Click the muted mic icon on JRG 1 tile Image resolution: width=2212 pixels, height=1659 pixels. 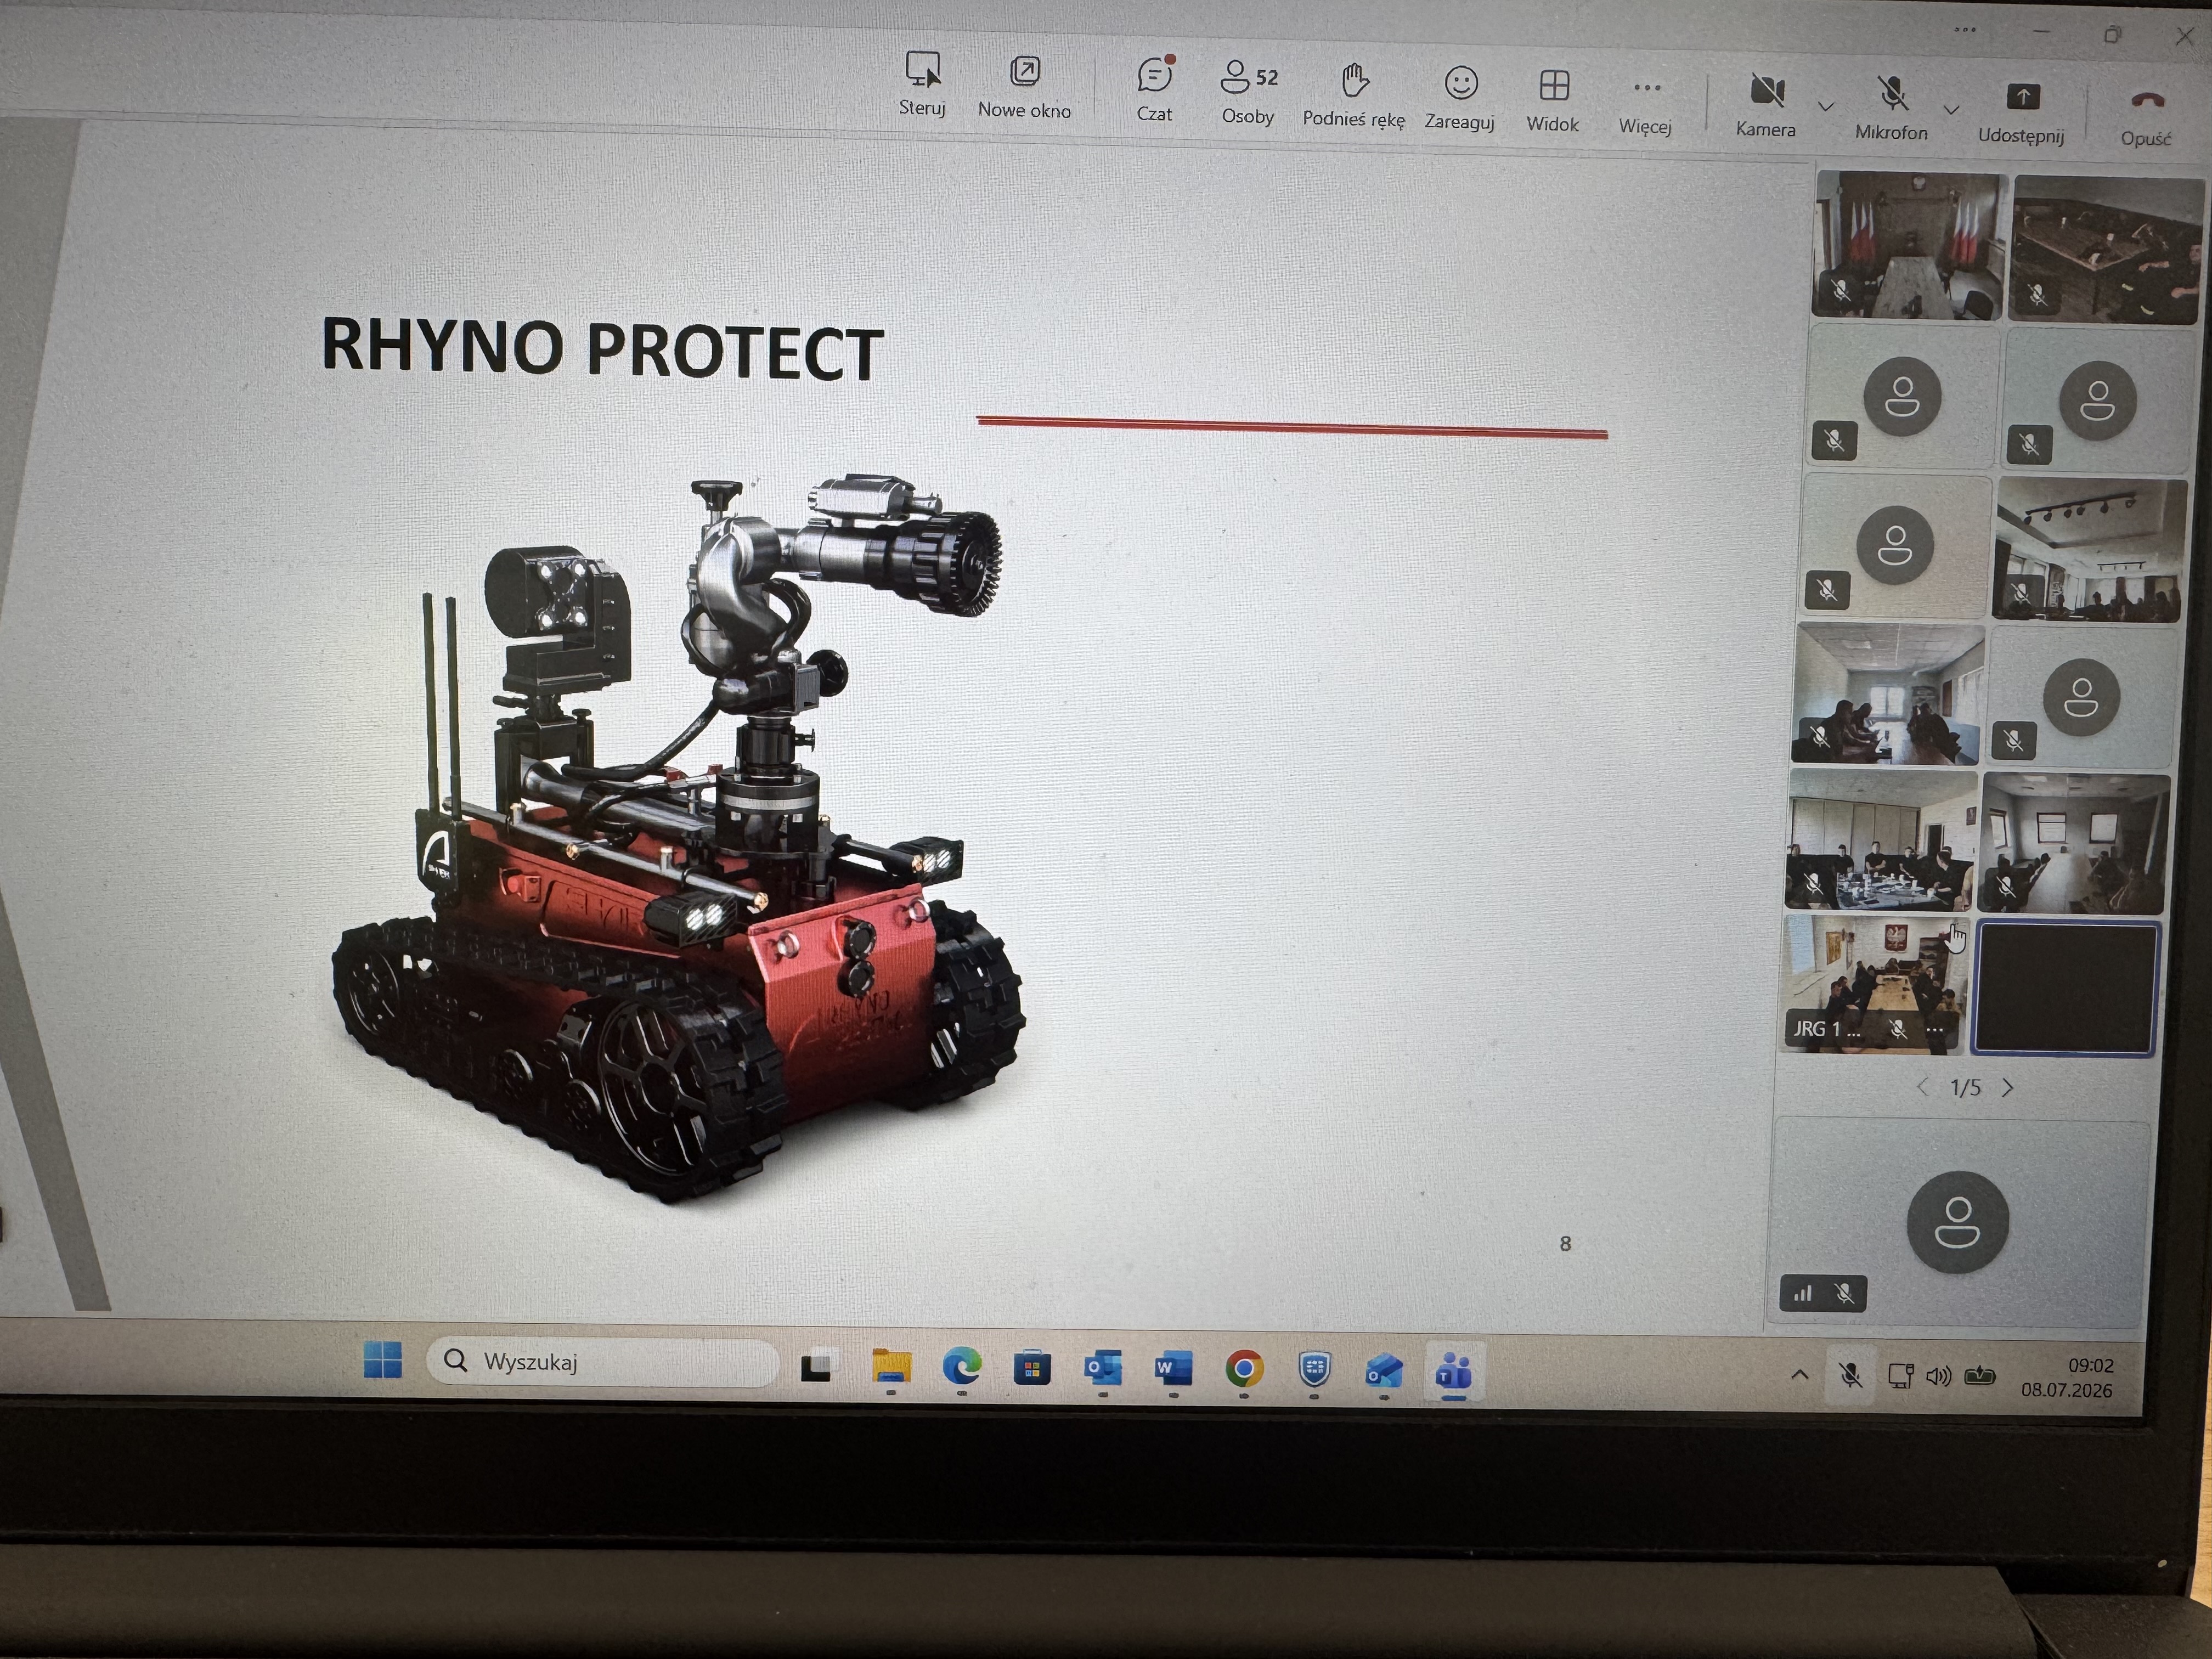pos(1898,1029)
